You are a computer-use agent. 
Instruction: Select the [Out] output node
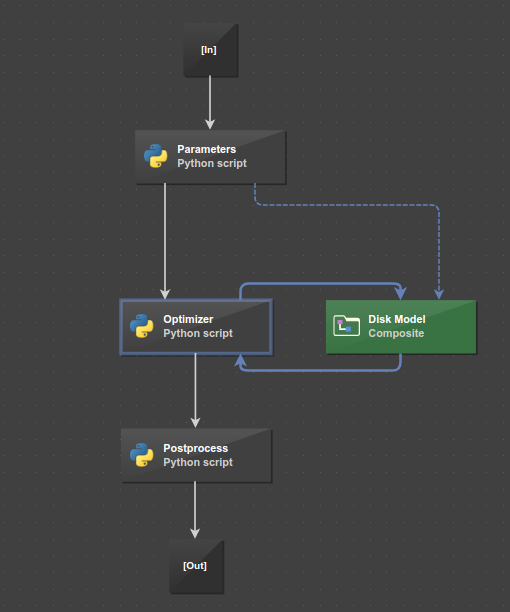197,566
